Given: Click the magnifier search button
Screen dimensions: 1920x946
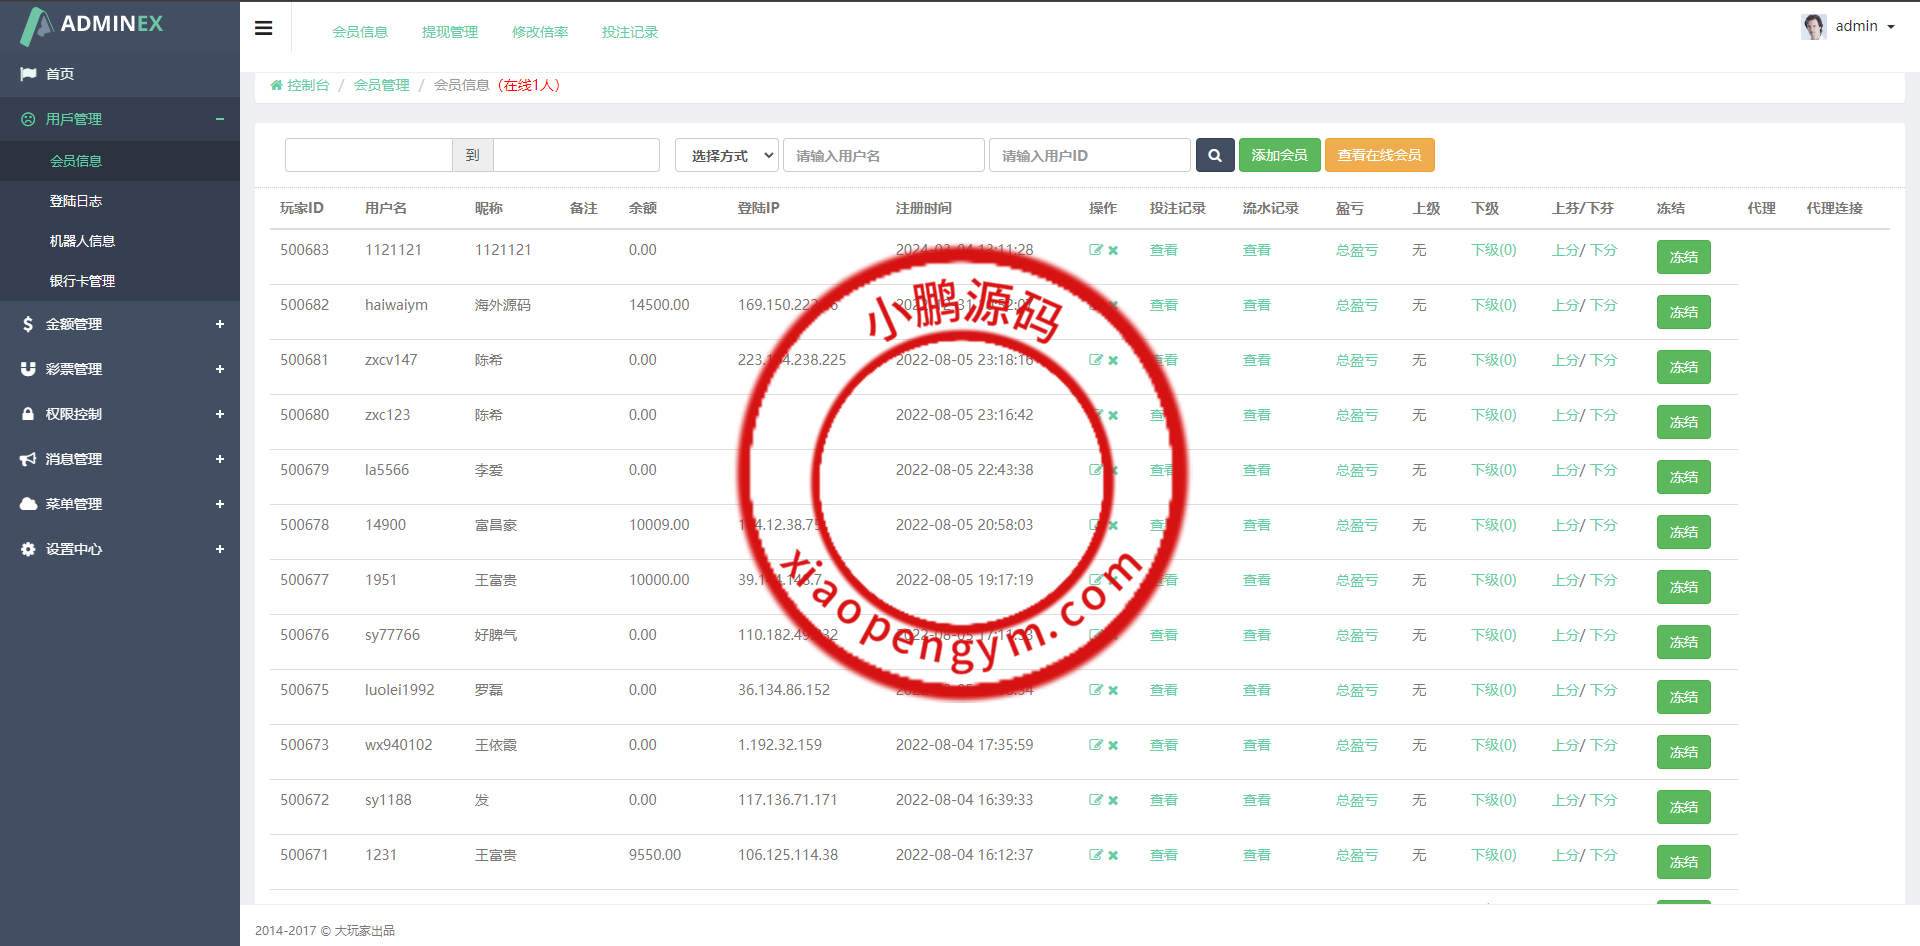Looking at the screenshot, I should (x=1214, y=155).
